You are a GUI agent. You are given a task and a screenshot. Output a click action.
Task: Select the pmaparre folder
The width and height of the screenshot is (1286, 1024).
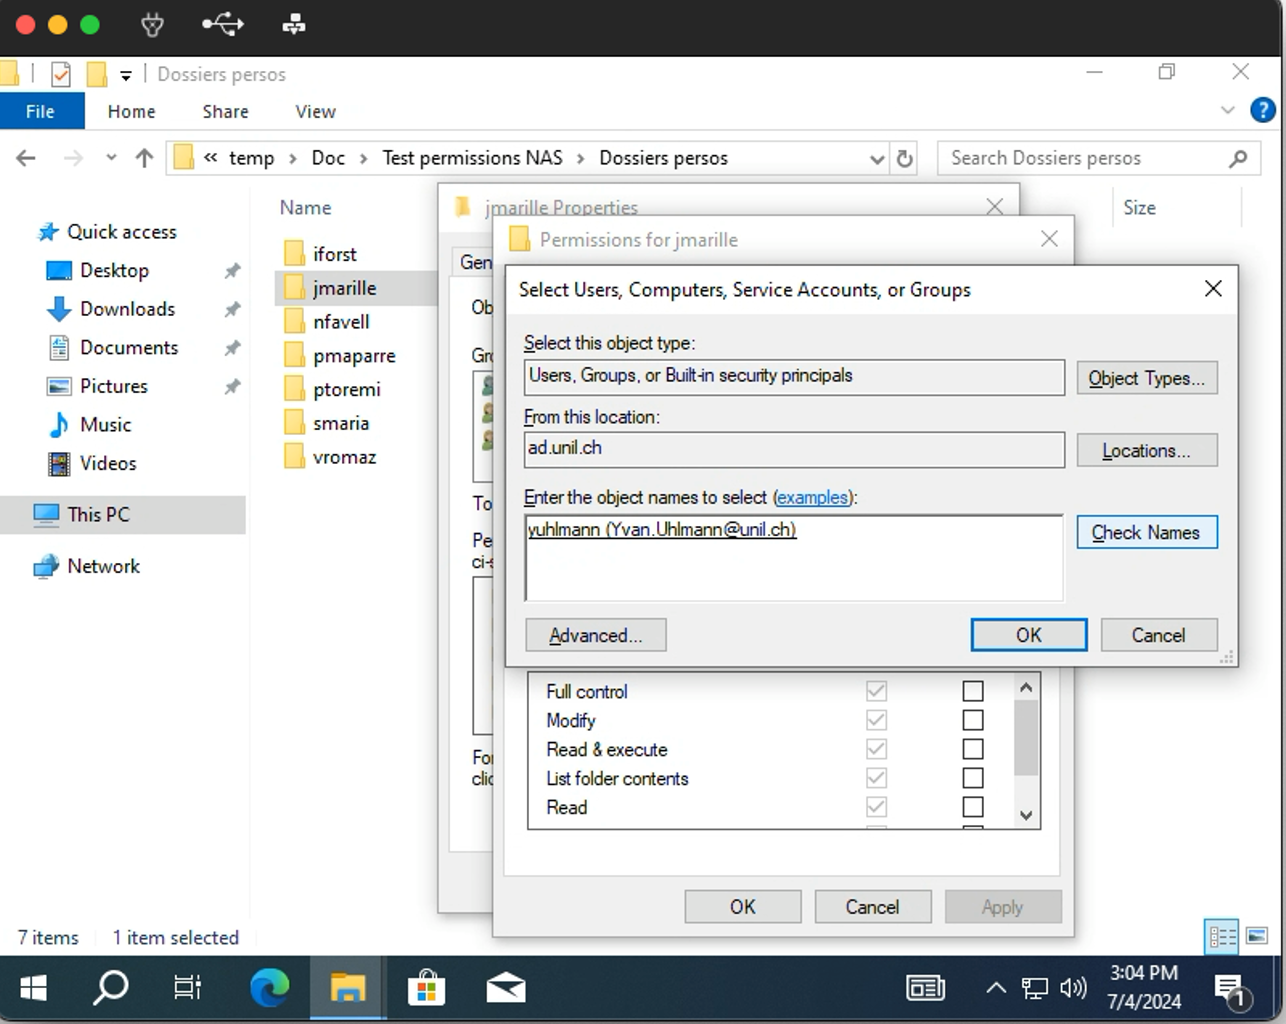(x=354, y=356)
